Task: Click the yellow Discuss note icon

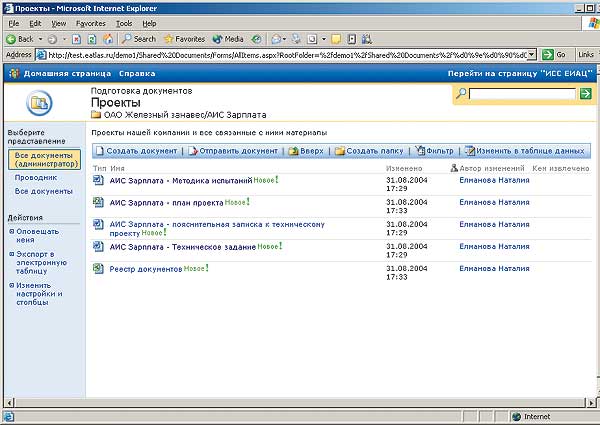Action: point(336,39)
